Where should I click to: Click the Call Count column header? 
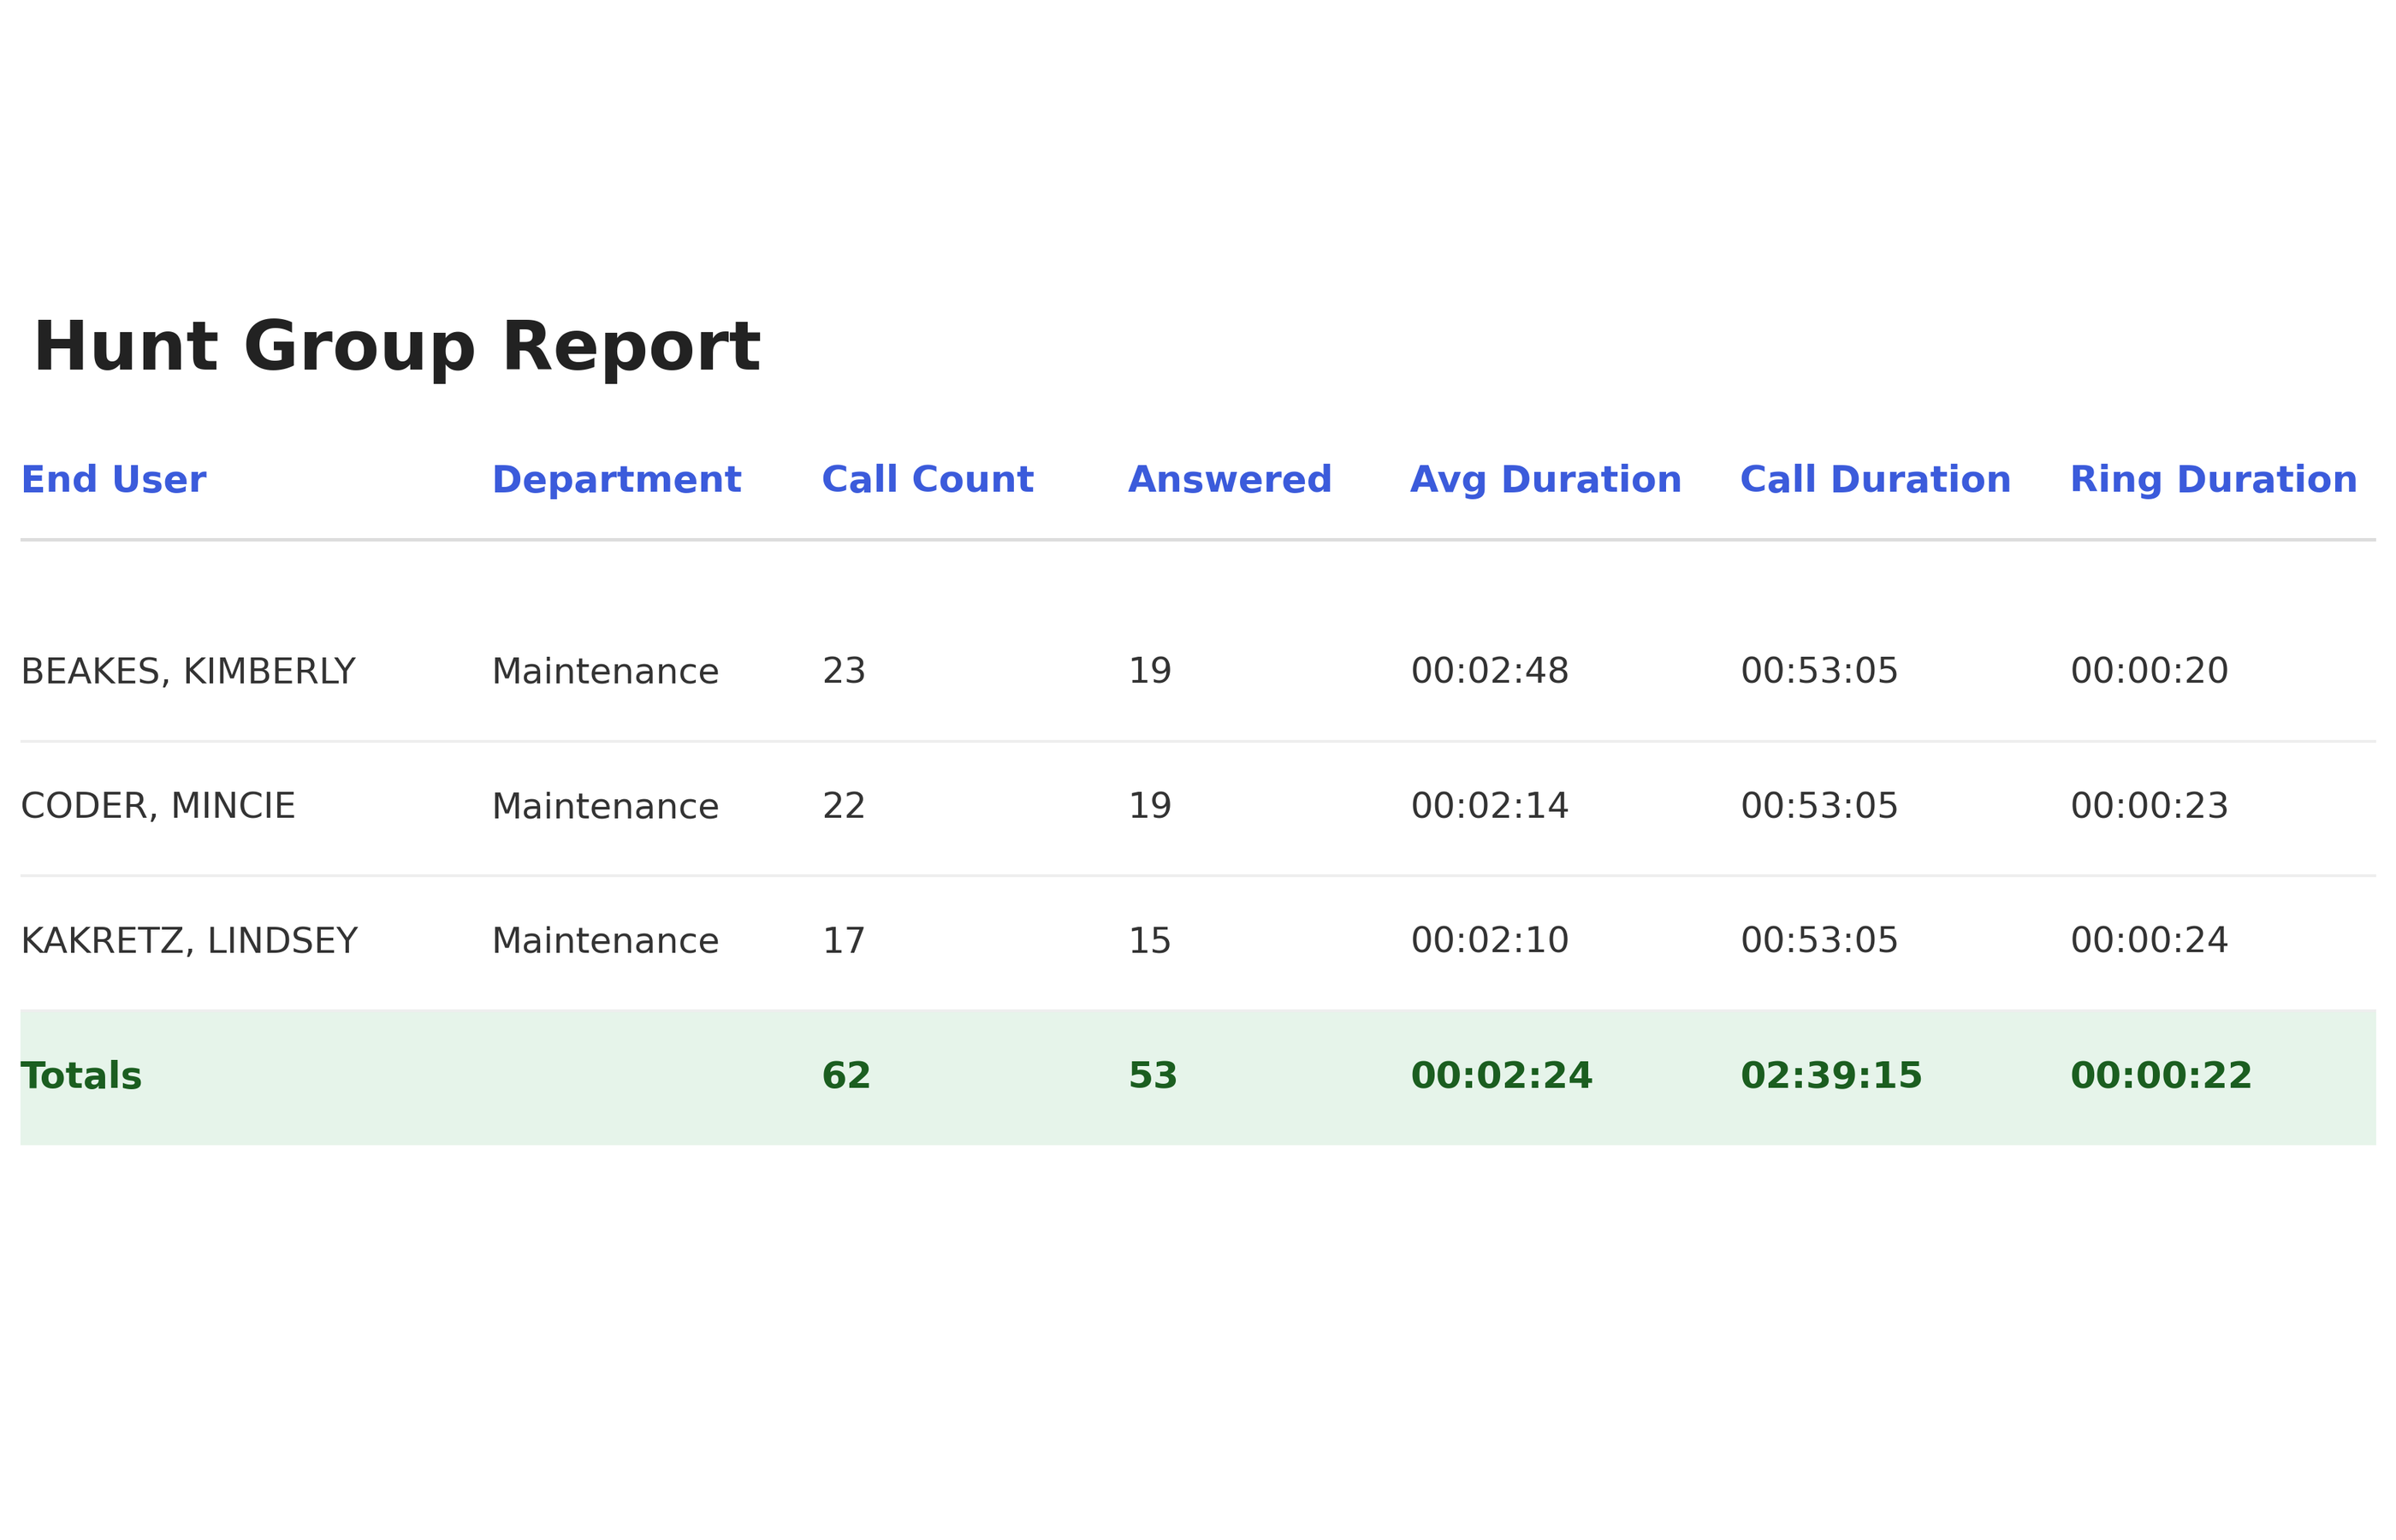(927, 480)
